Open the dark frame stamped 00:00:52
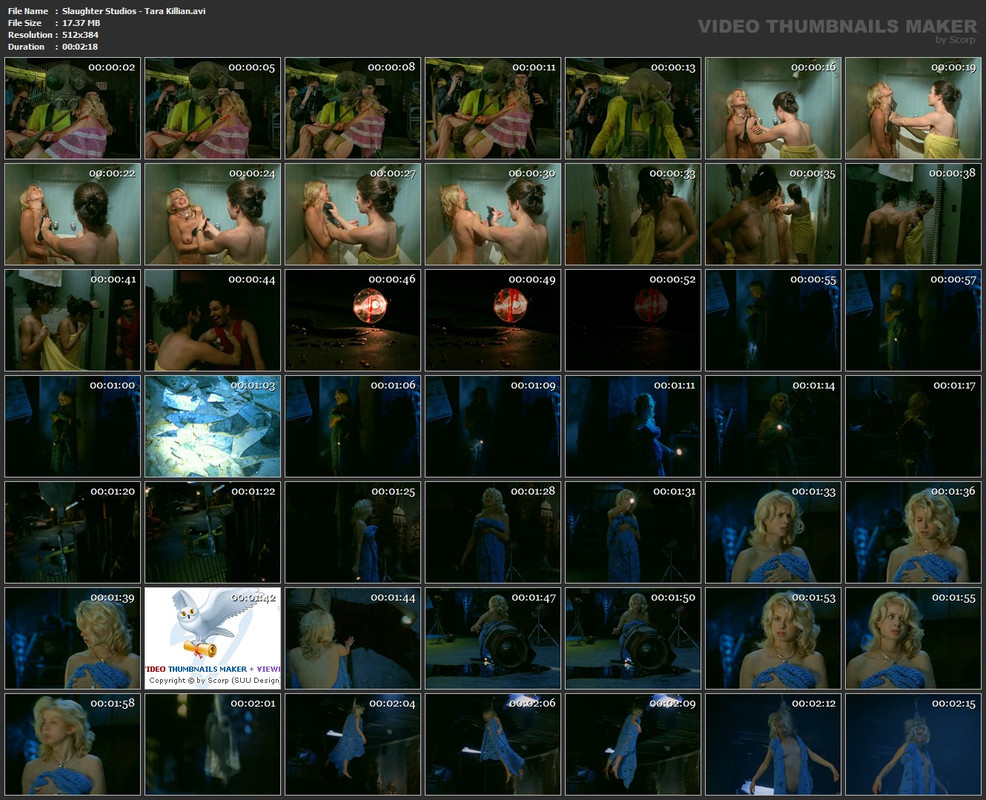The width and height of the screenshot is (986, 800). pyautogui.click(x=633, y=320)
